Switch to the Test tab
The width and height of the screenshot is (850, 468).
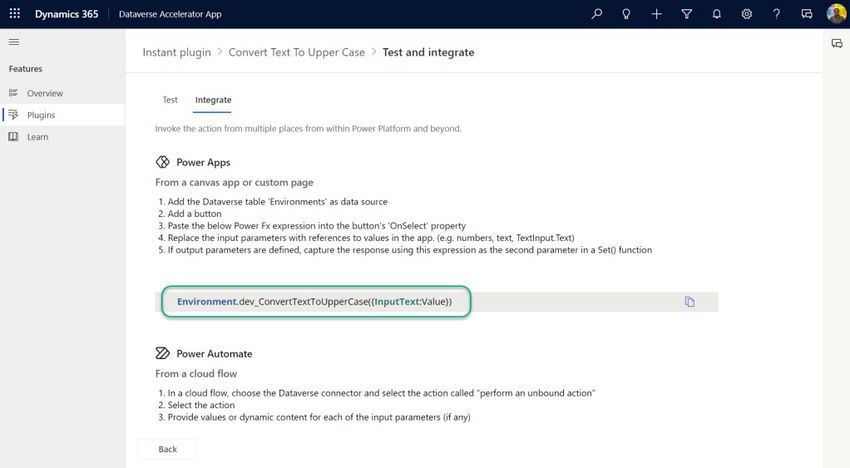(170, 100)
